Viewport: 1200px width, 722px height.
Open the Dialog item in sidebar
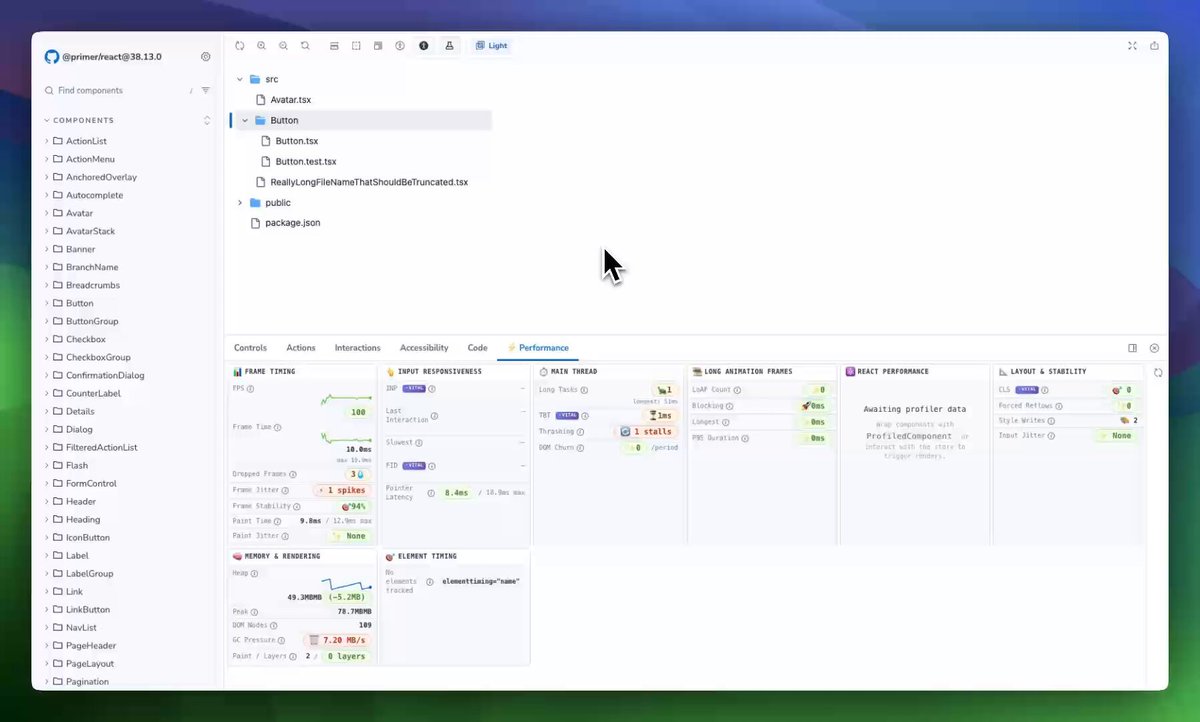click(x=79, y=429)
